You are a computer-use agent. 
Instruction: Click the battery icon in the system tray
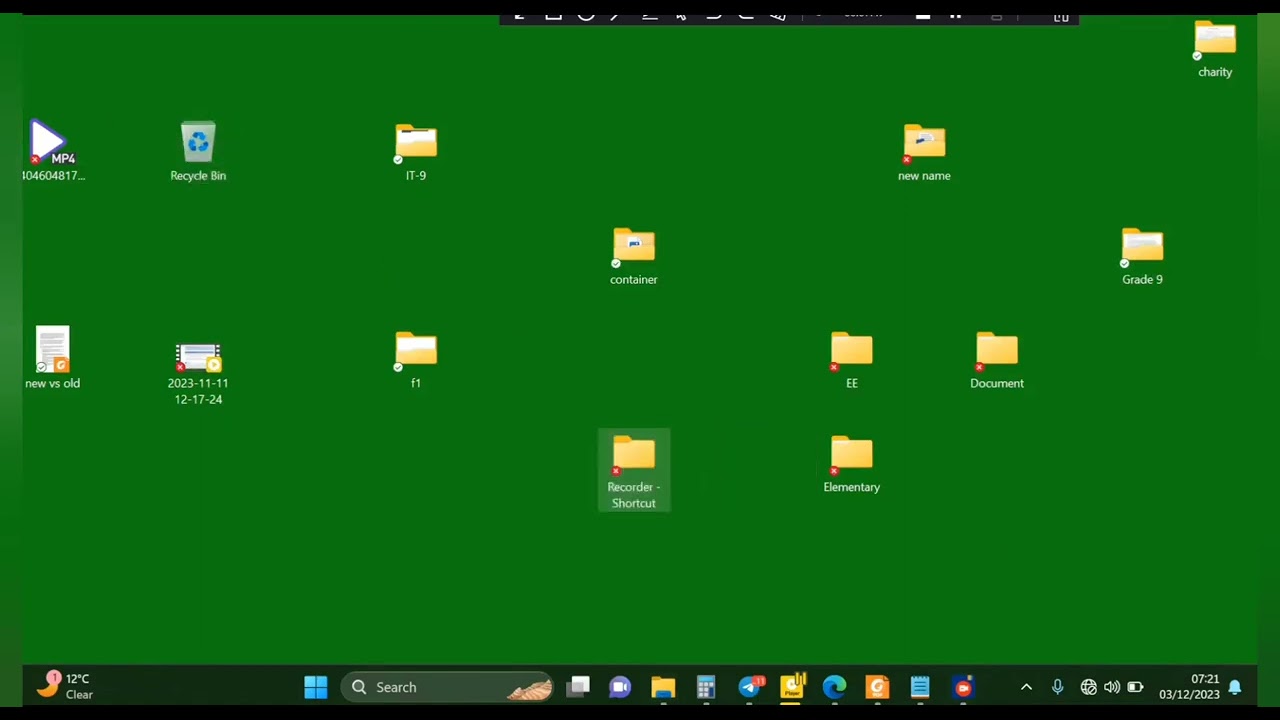click(1135, 687)
